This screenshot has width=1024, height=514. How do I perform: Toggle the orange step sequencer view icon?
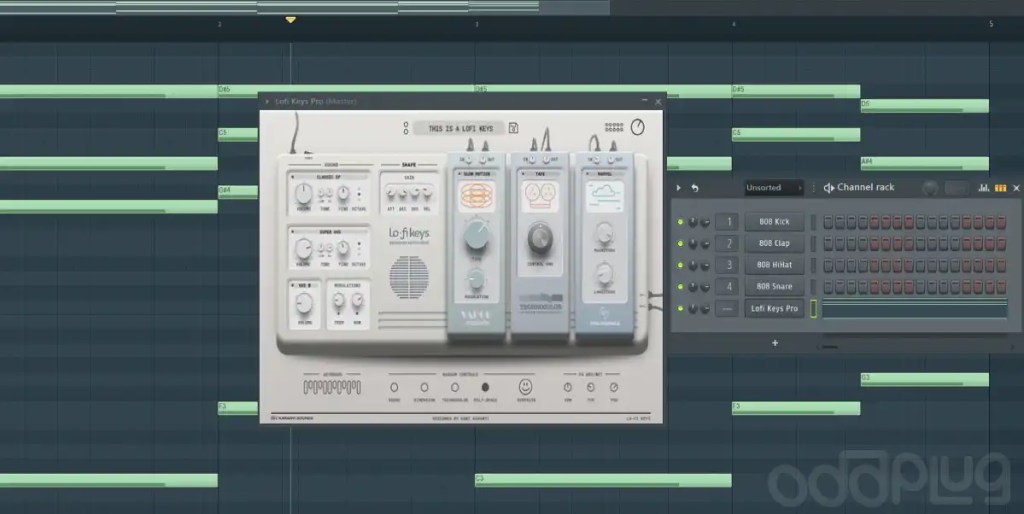(x=1000, y=188)
